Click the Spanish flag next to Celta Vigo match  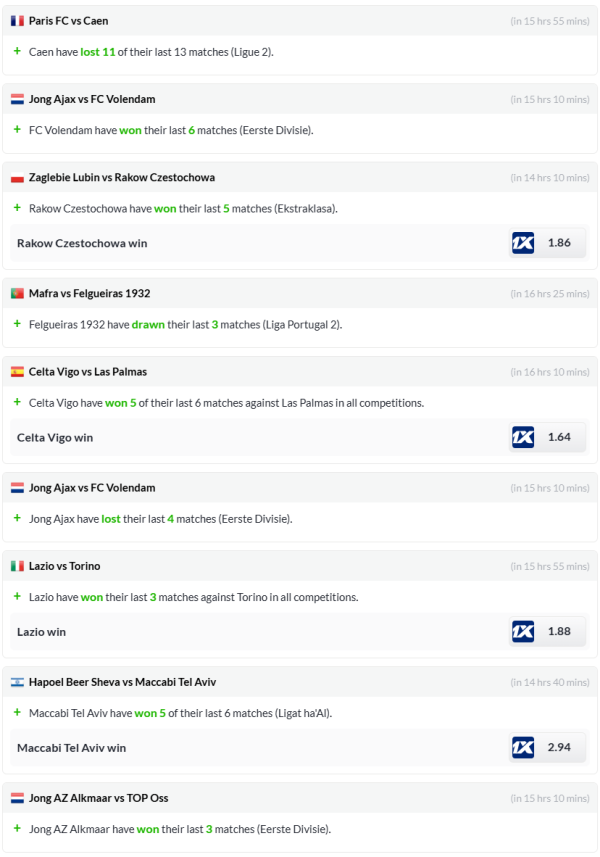(17, 372)
